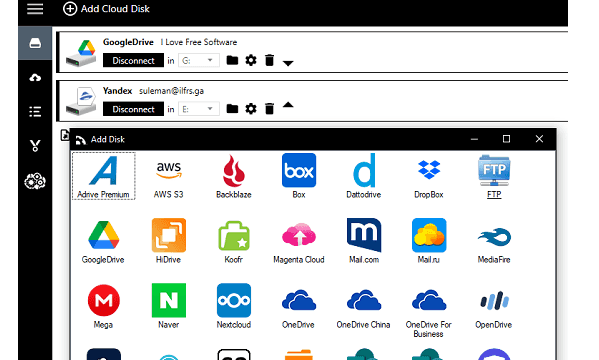
Task: Open the cloud upload sidebar icon
Action: [x=35, y=78]
